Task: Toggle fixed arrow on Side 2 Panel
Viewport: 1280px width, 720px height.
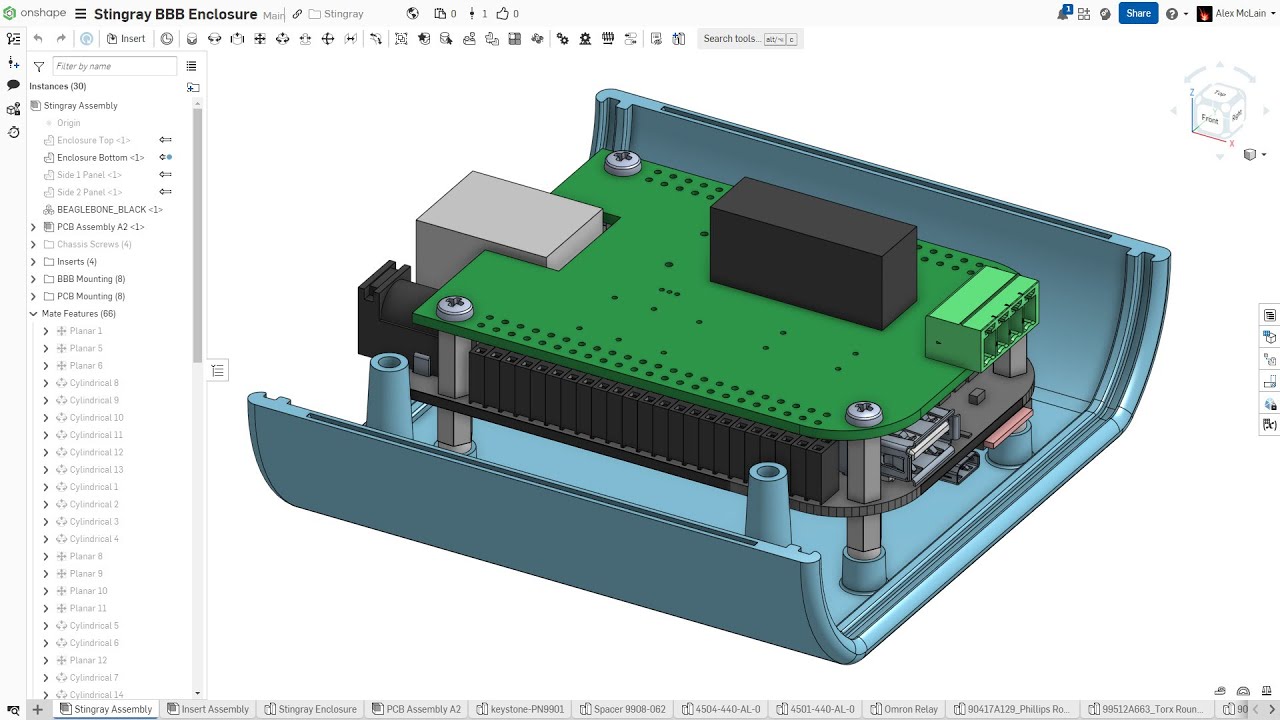Action: 165,192
